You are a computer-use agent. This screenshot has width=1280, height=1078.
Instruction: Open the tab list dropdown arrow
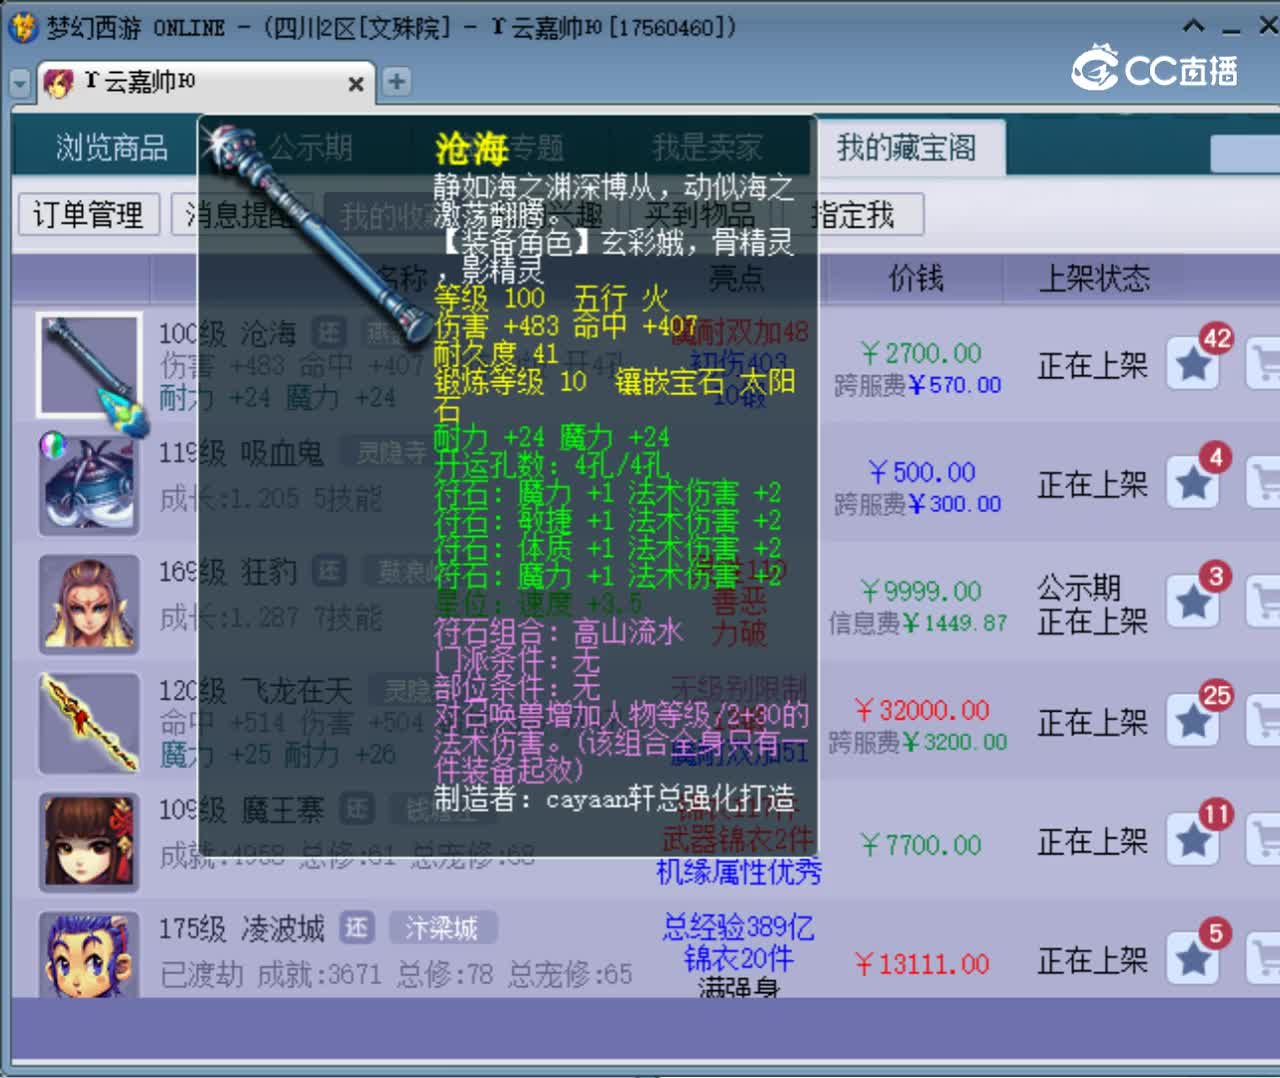coord(19,83)
